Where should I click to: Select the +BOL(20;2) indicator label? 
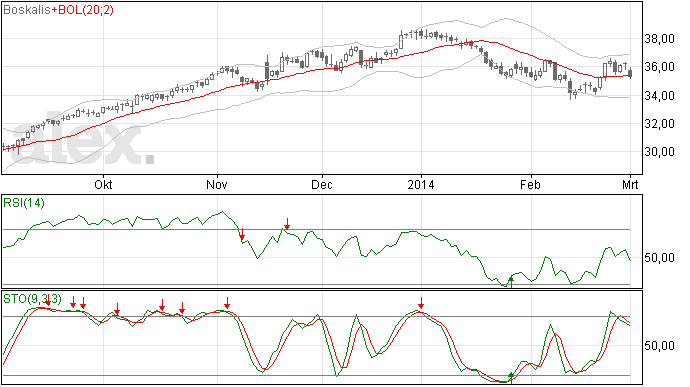82,10
